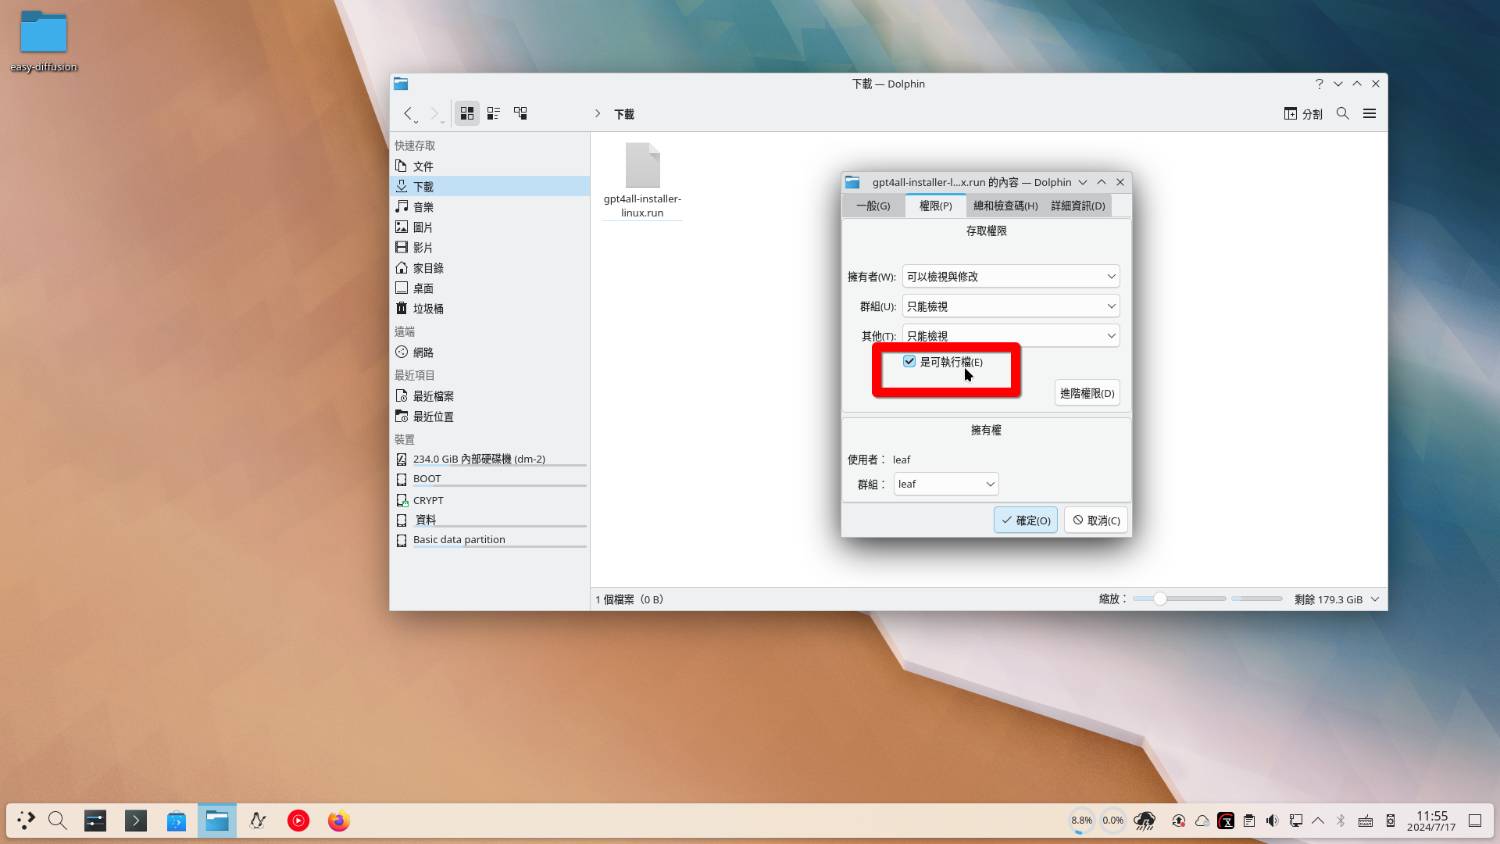Open the Bluetooth tray icon
Screen dimensions: 1500x844
click(x=1341, y=821)
